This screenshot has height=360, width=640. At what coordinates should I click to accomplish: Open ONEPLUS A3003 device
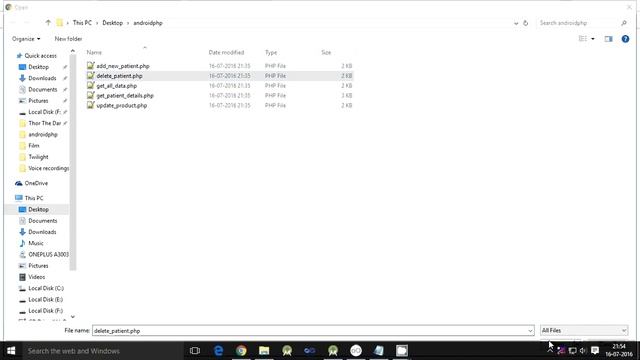pos(48,254)
